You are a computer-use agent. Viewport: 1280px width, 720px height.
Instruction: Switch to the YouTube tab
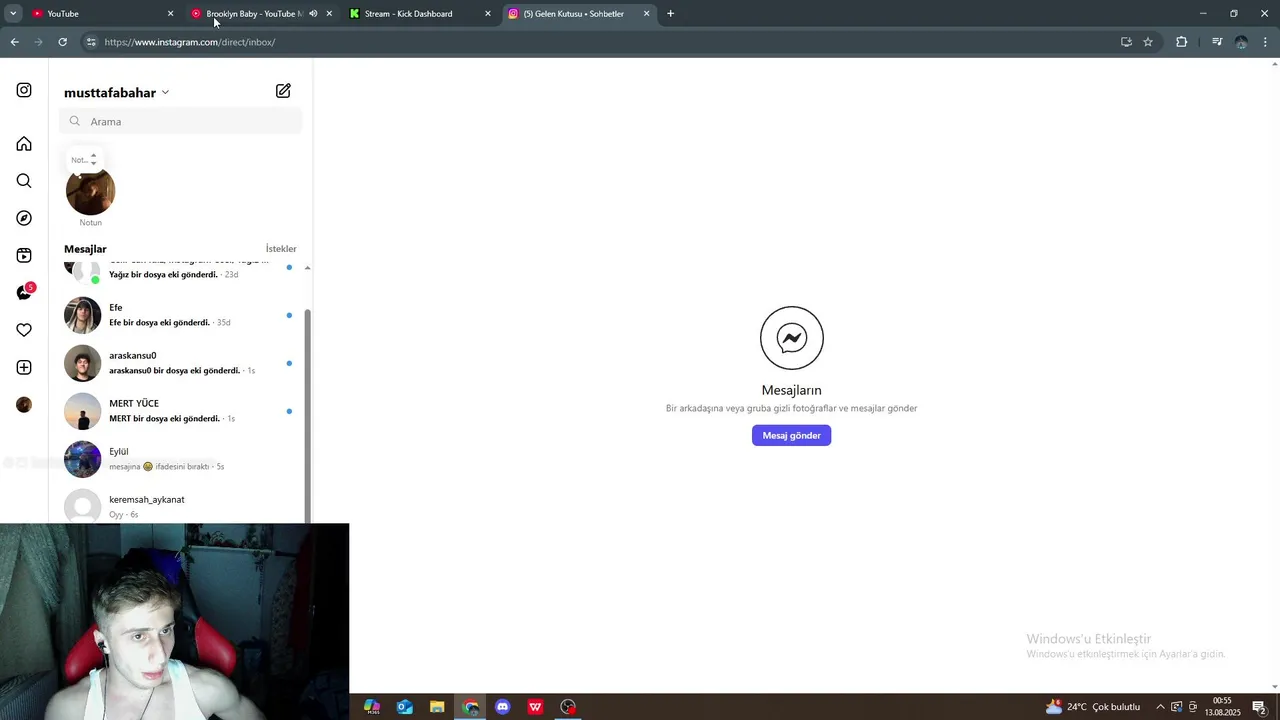[x=100, y=14]
